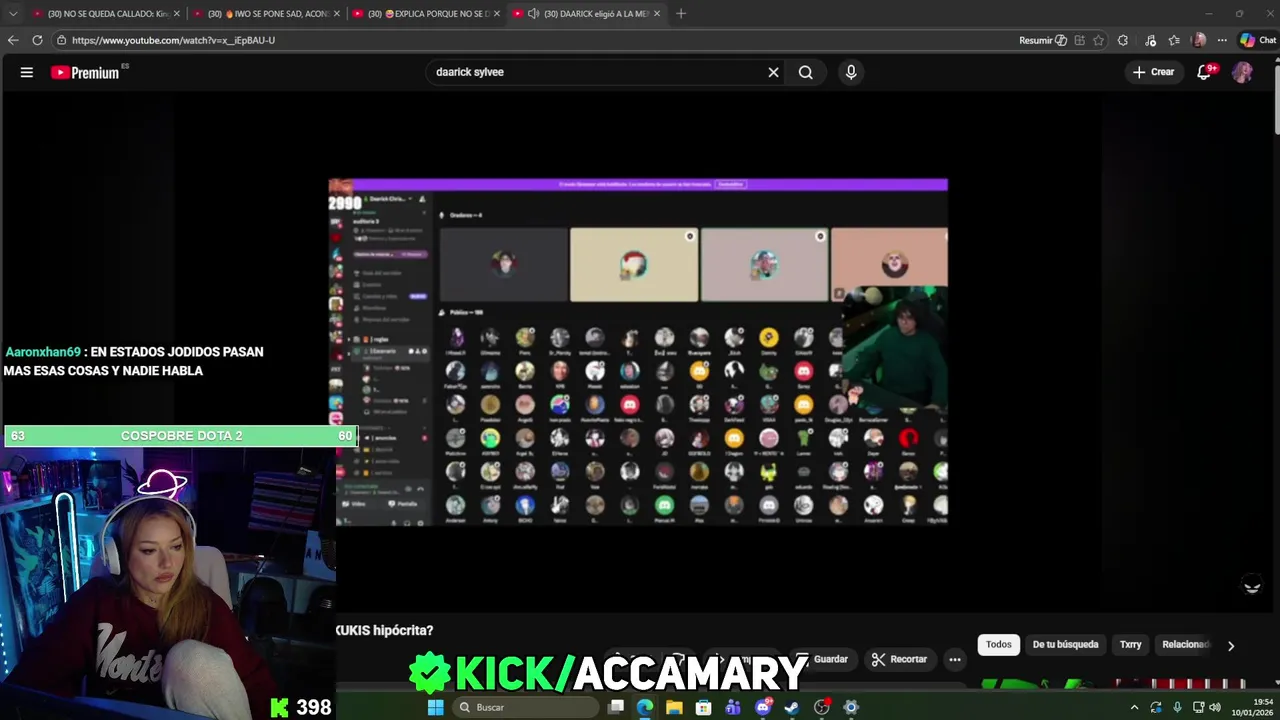This screenshot has height=720, width=1280.
Task: Open the favorites list icon
Action: (1174, 40)
